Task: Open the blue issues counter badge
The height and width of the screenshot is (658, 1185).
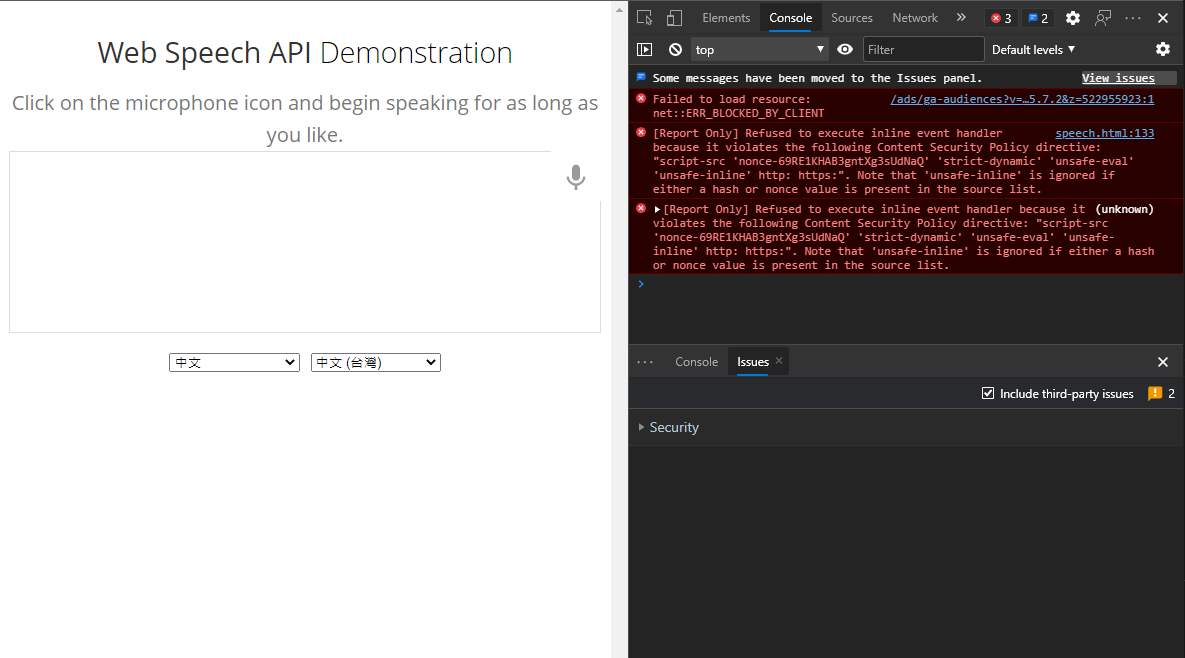Action: [x=1038, y=18]
